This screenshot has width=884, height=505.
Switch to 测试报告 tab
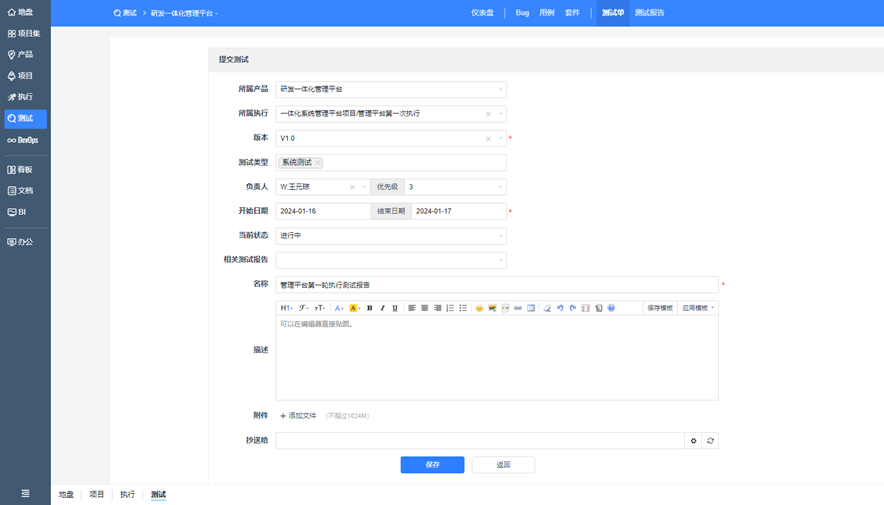649,12
